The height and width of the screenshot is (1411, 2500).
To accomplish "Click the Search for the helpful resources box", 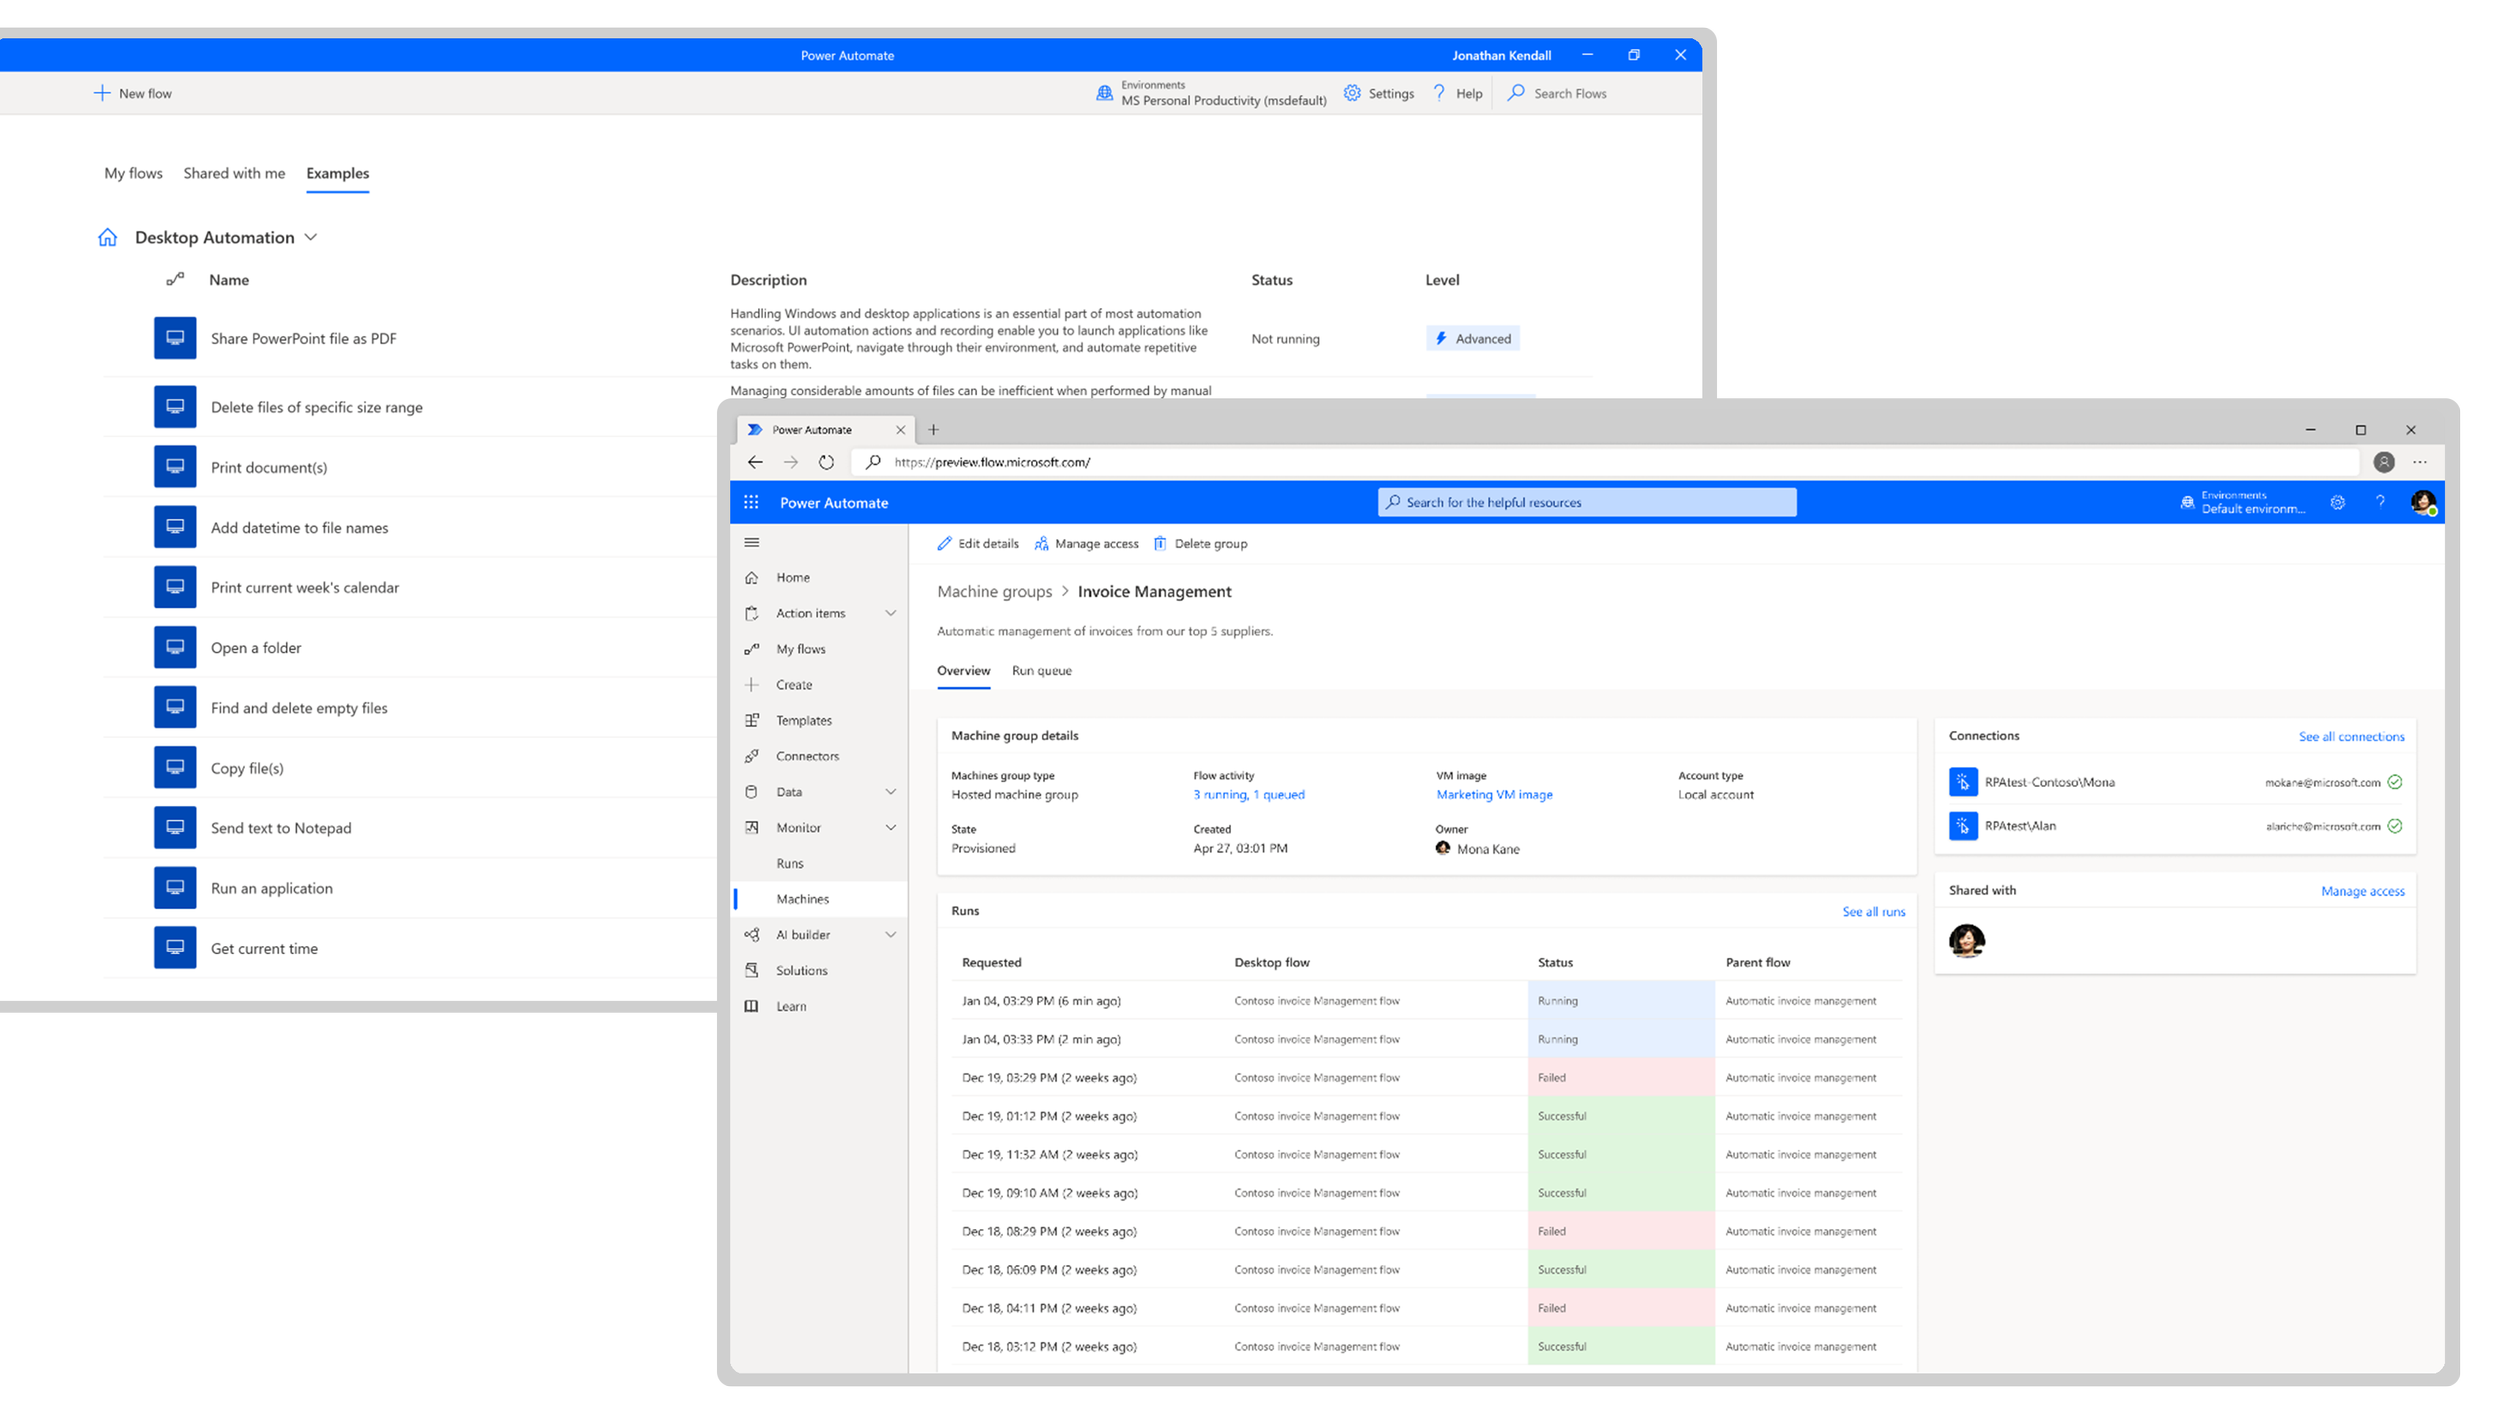I will coord(1587,502).
